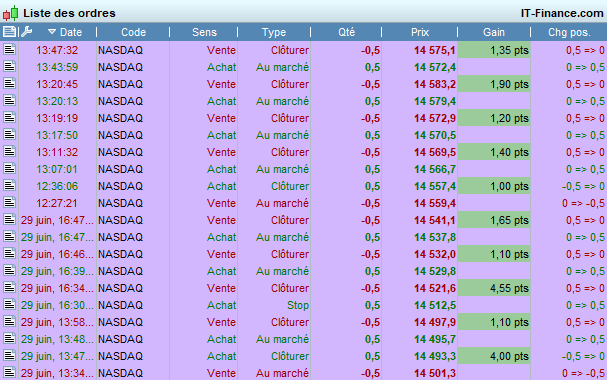Image resolution: width=607 pixels, height=380 pixels.
Task: Open order details icon for 13:47:32 row
Action: pos(9,50)
